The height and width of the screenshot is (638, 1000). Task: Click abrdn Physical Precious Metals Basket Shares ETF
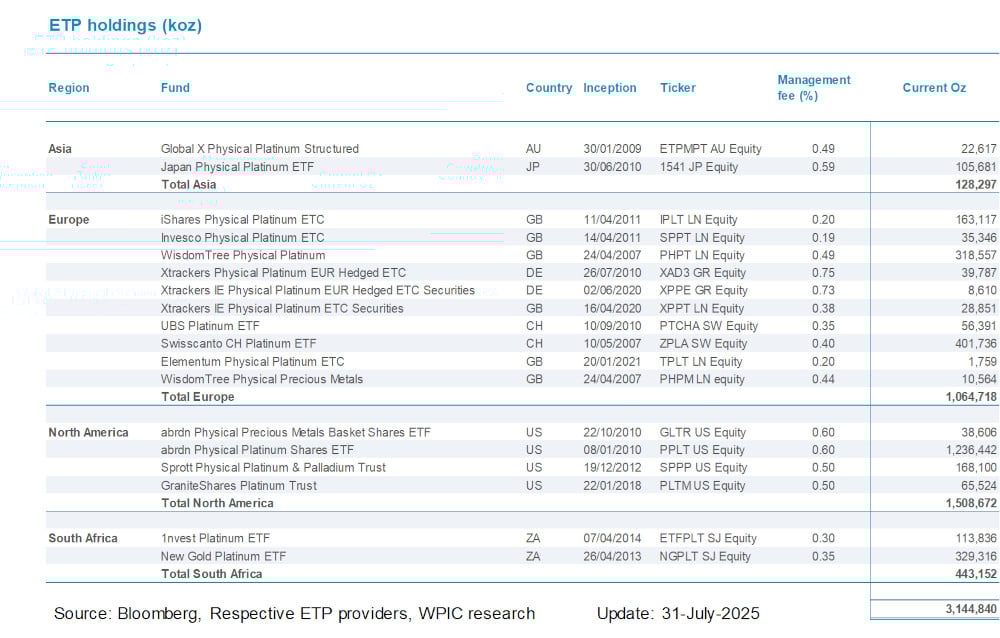(296, 433)
